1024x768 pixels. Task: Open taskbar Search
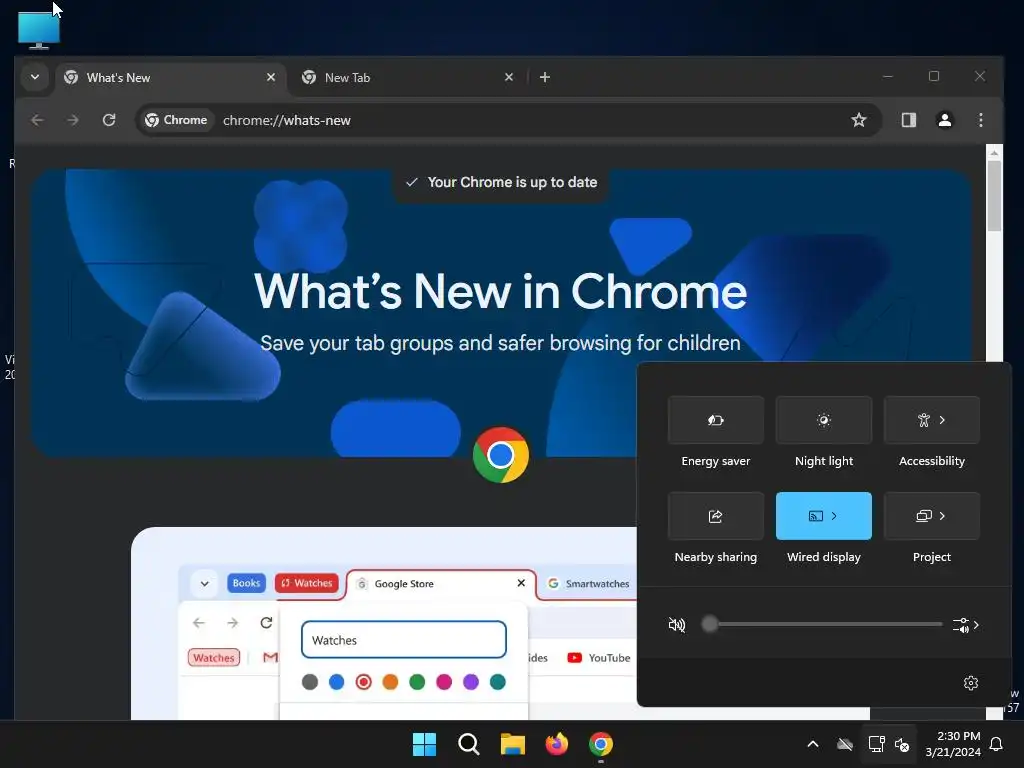tap(468, 744)
